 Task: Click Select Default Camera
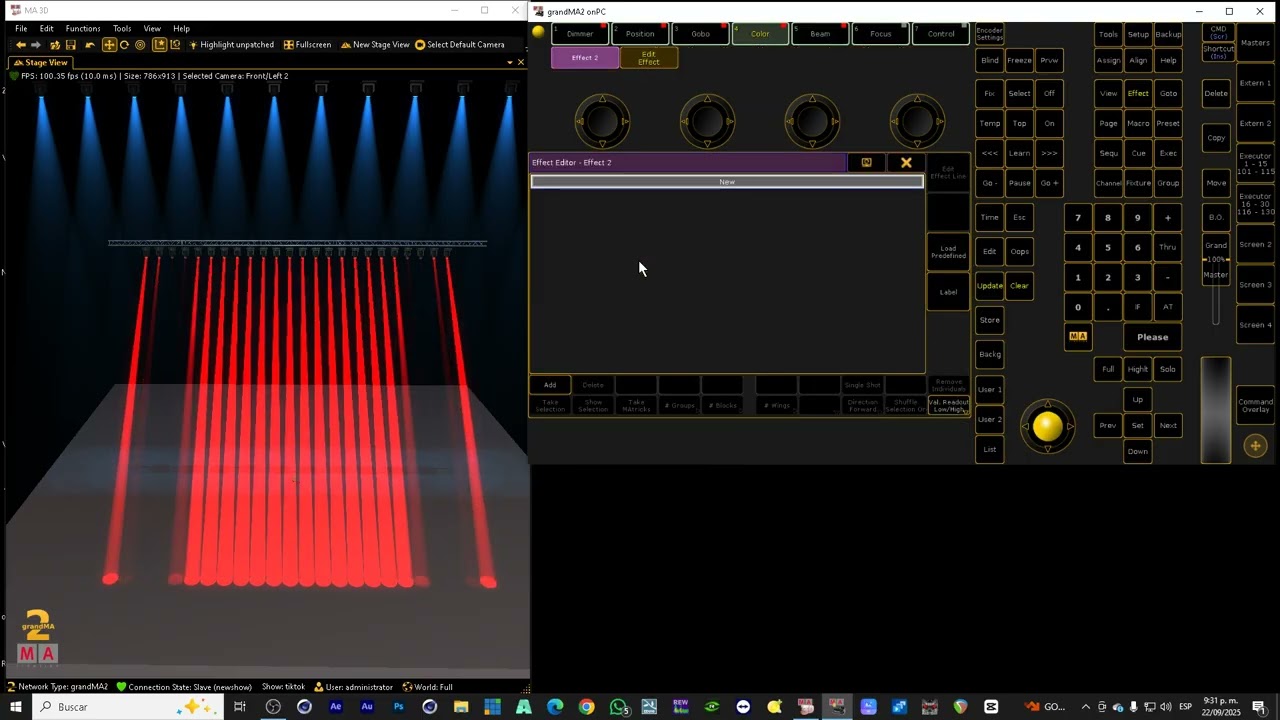459,45
